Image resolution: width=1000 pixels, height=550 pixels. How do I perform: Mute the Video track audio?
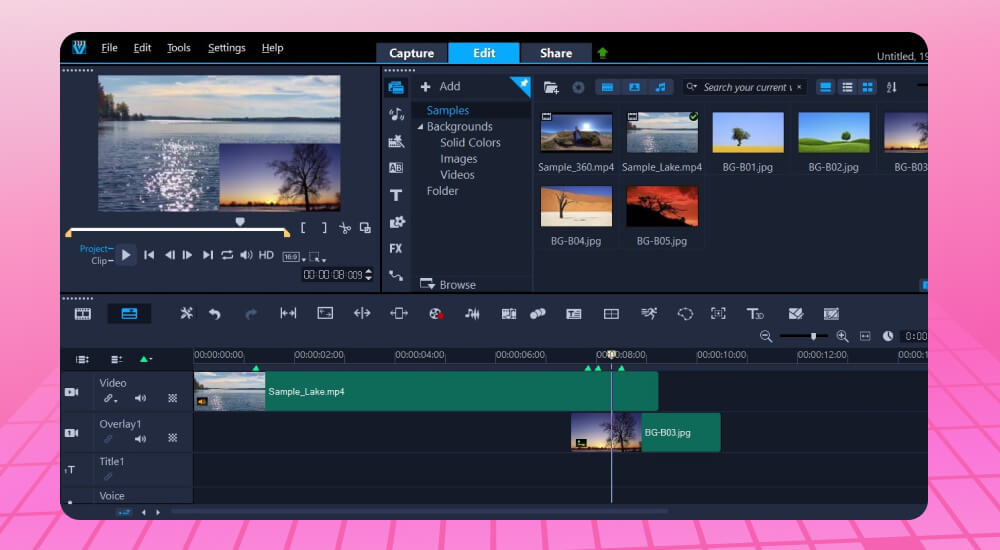pyautogui.click(x=140, y=398)
